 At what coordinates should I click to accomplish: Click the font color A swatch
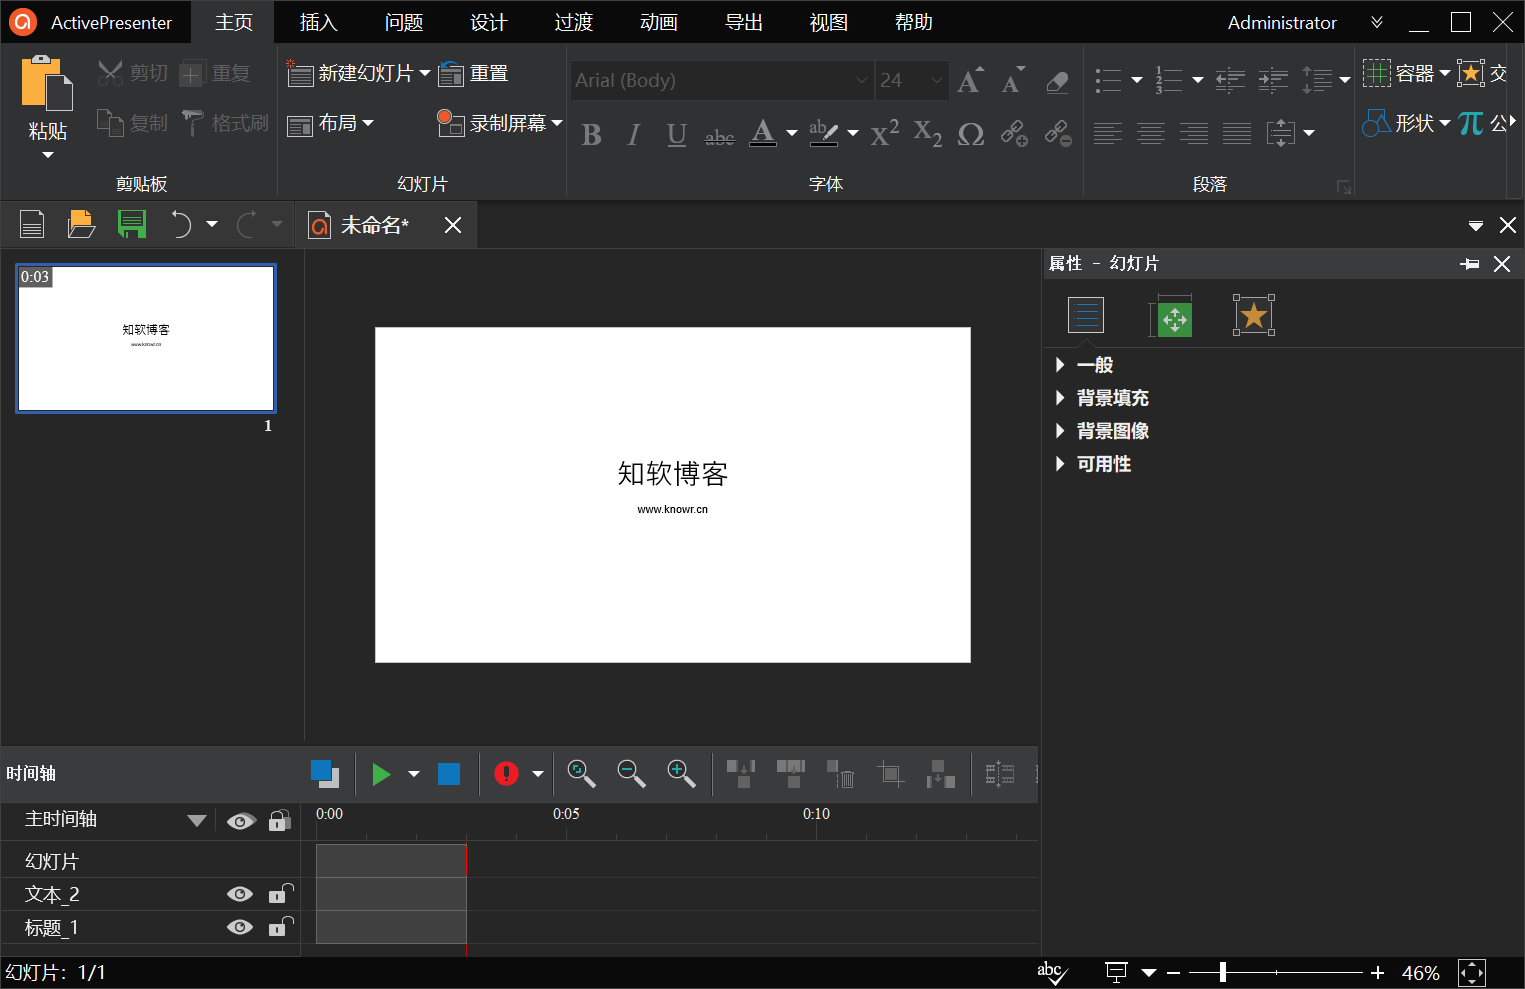coord(763,133)
